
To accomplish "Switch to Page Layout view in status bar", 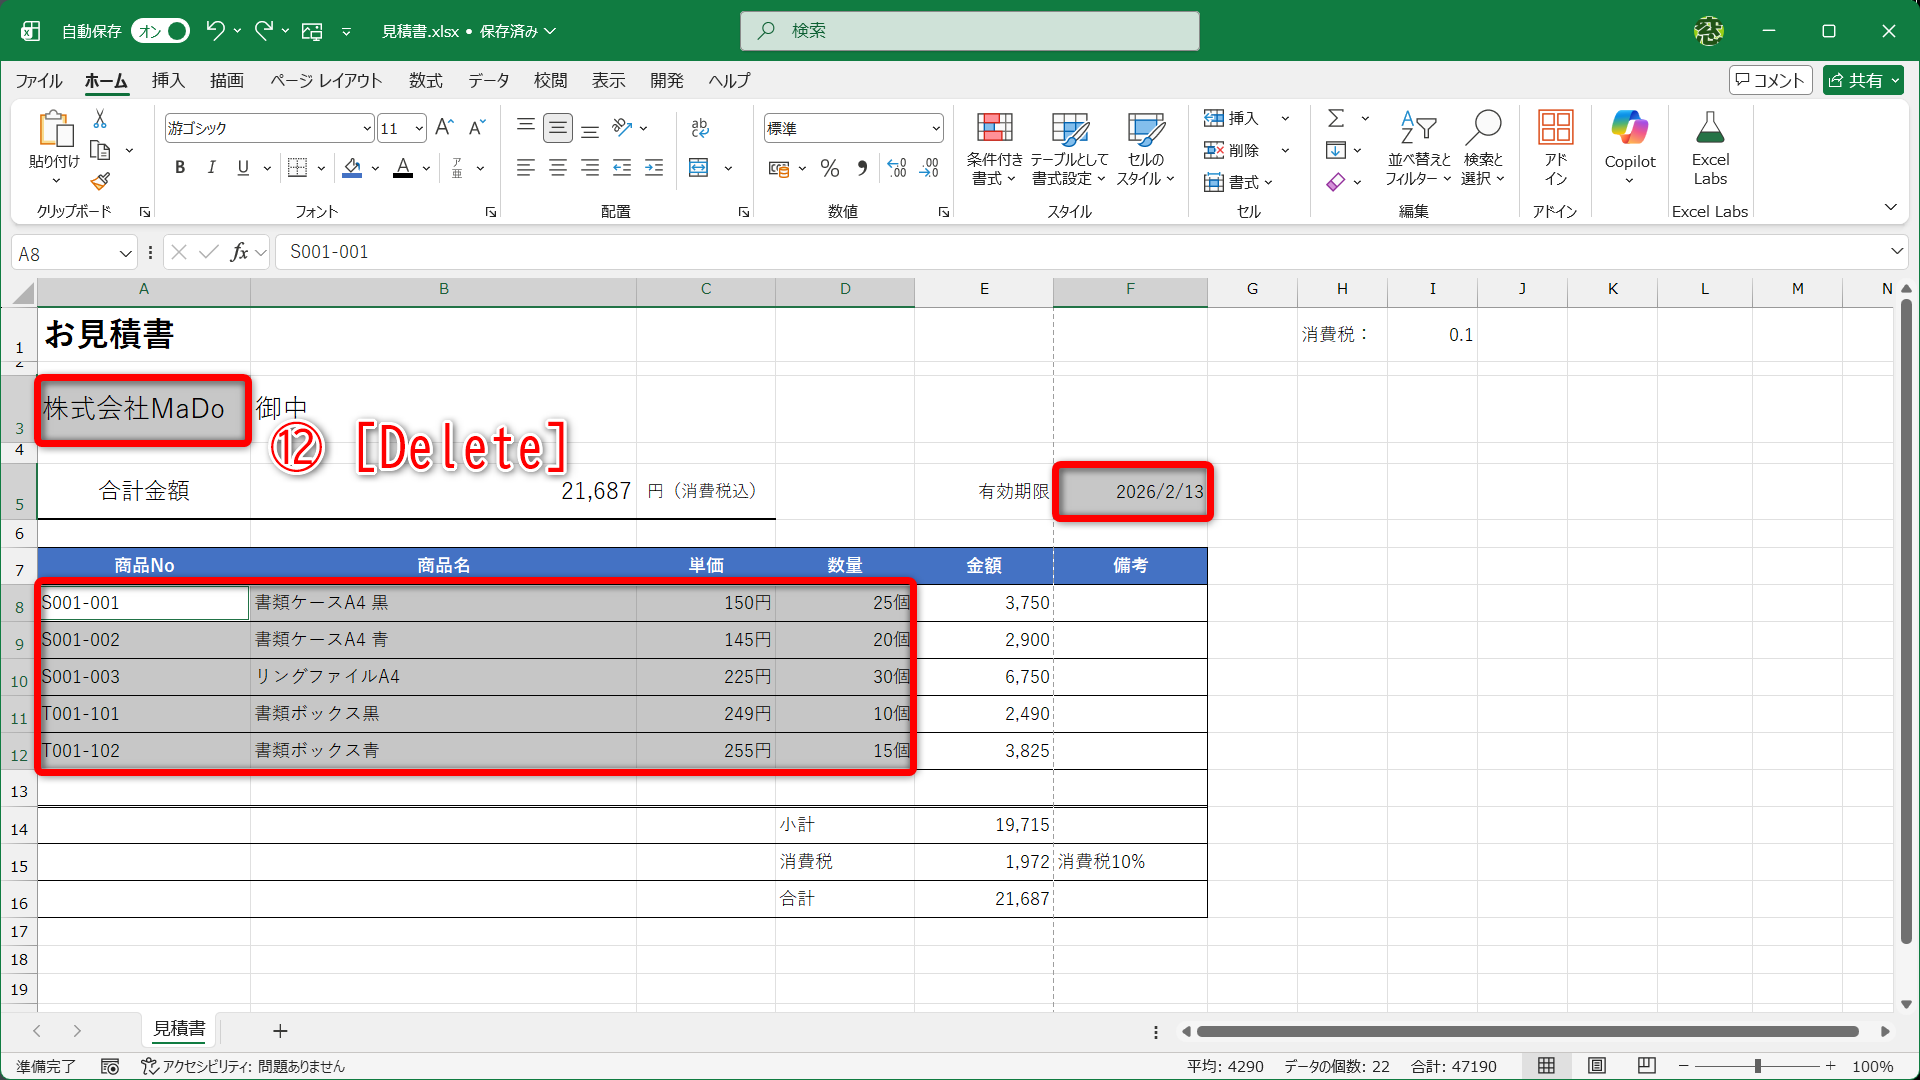I will click(x=1597, y=1066).
